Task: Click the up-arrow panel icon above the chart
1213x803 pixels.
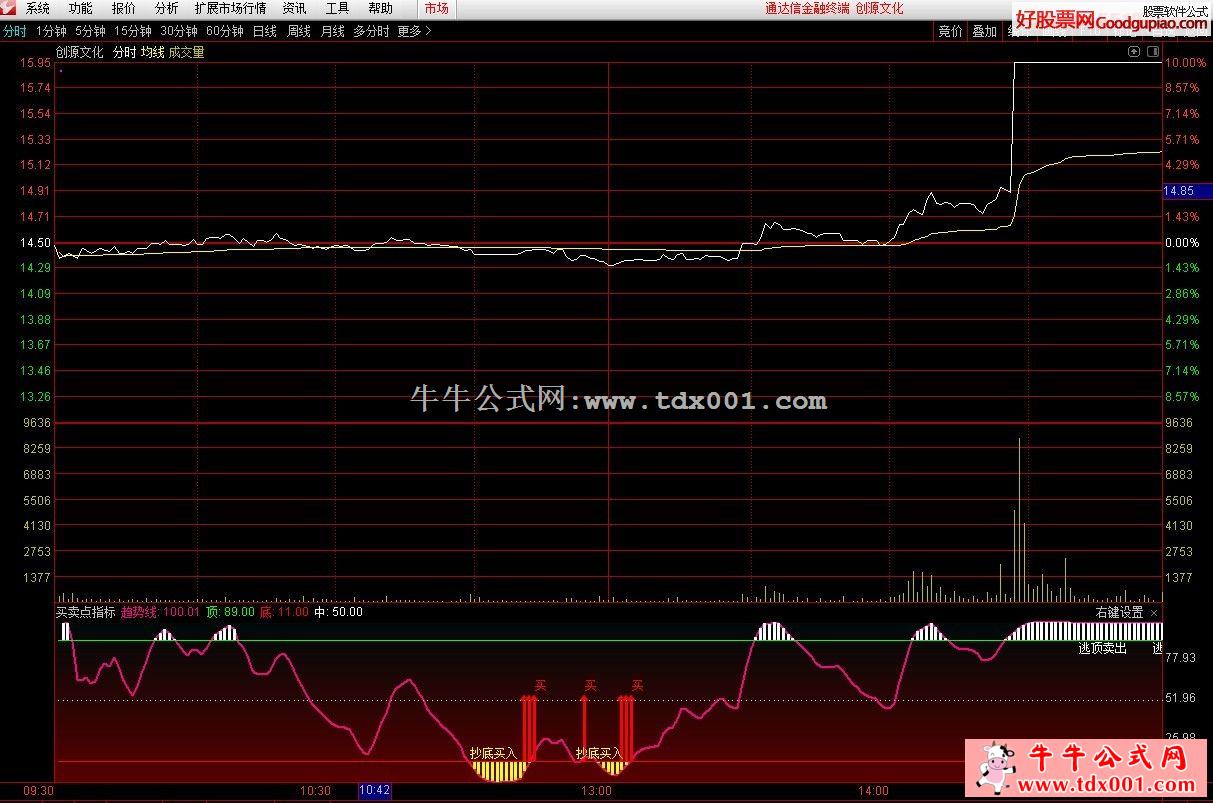Action: click(x=1134, y=51)
